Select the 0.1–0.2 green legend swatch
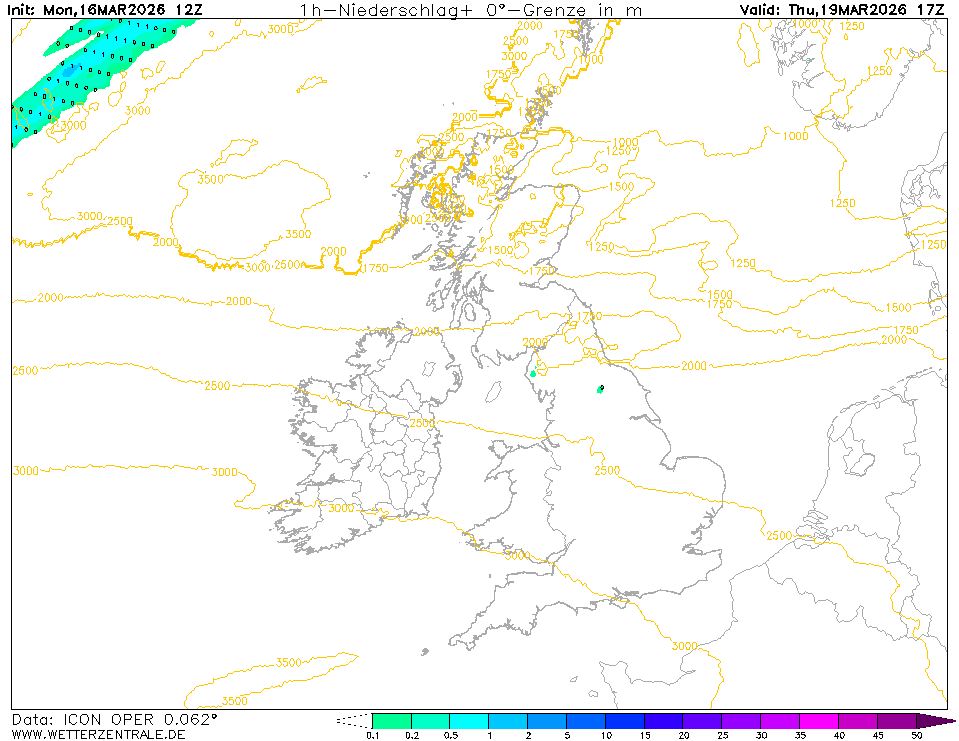 pos(391,720)
